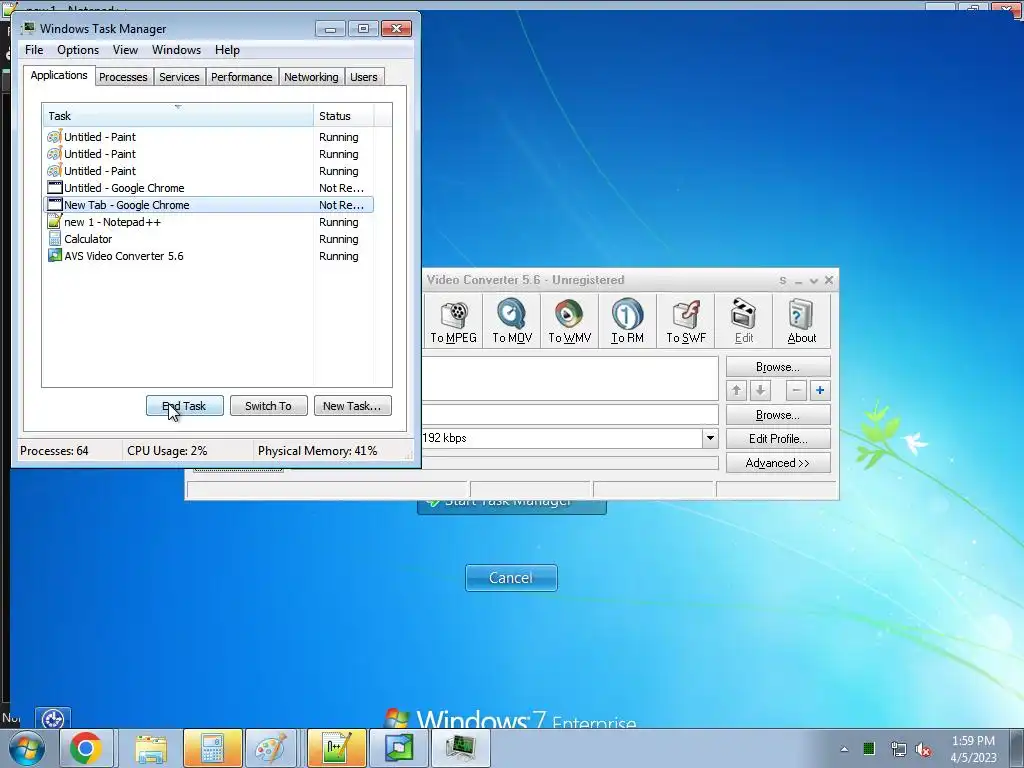Select the Calculator task row
This screenshot has height=768, width=1024.
tap(208, 239)
